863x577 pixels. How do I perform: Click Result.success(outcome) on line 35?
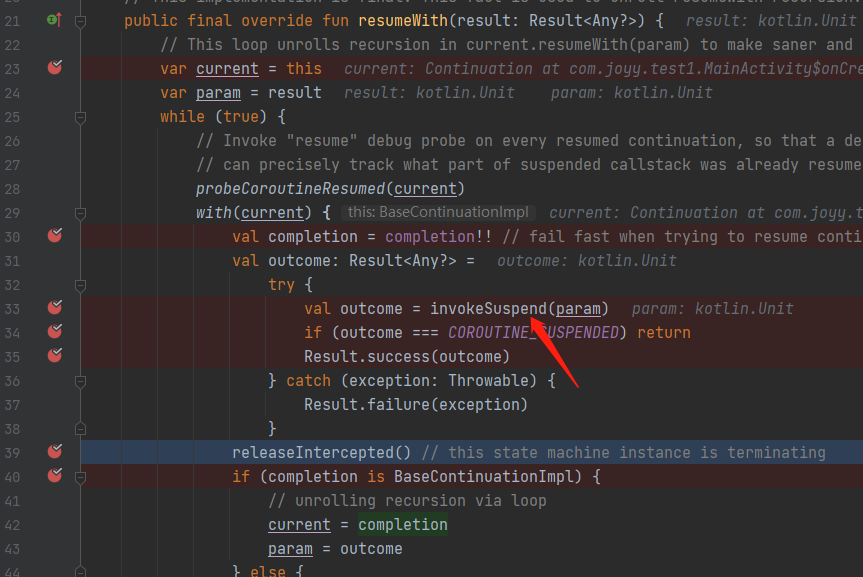click(x=407, y=357)
